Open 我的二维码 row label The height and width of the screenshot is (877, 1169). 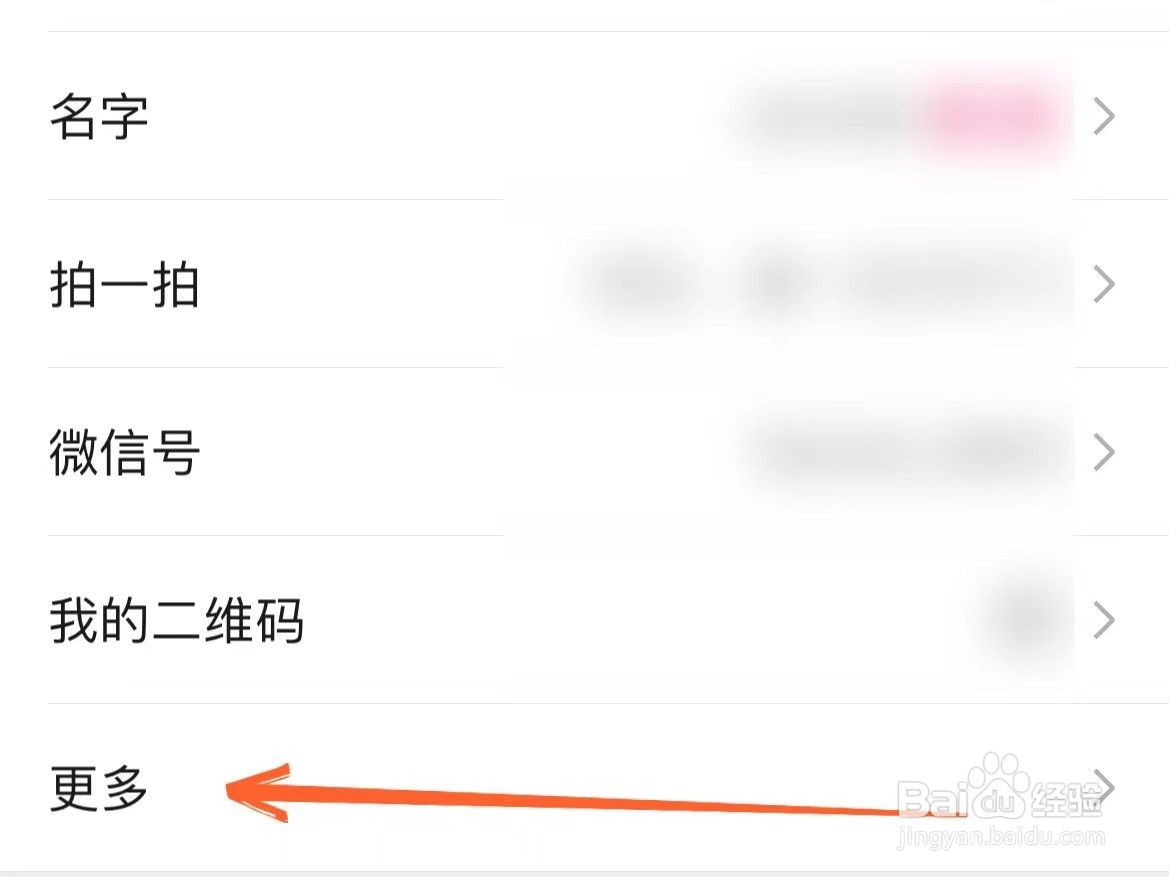tap(177, 620)
